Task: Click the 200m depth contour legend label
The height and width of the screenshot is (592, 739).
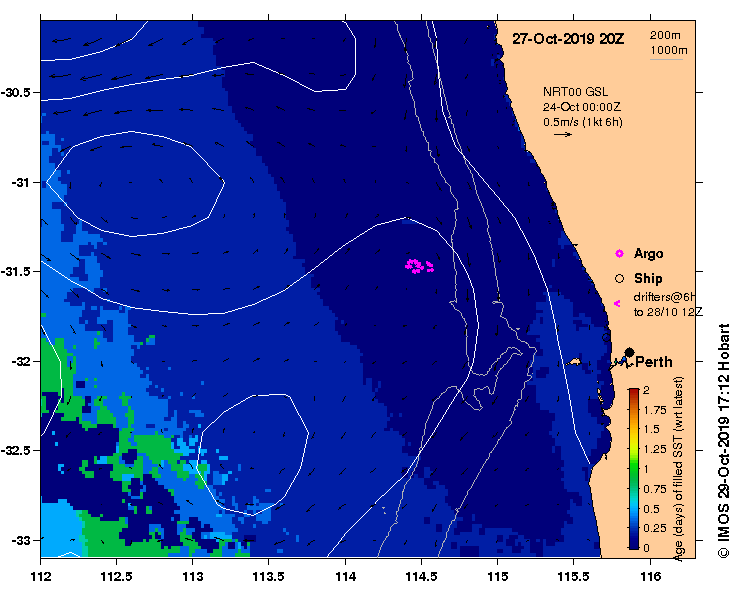Action: [x=665, y=35]
